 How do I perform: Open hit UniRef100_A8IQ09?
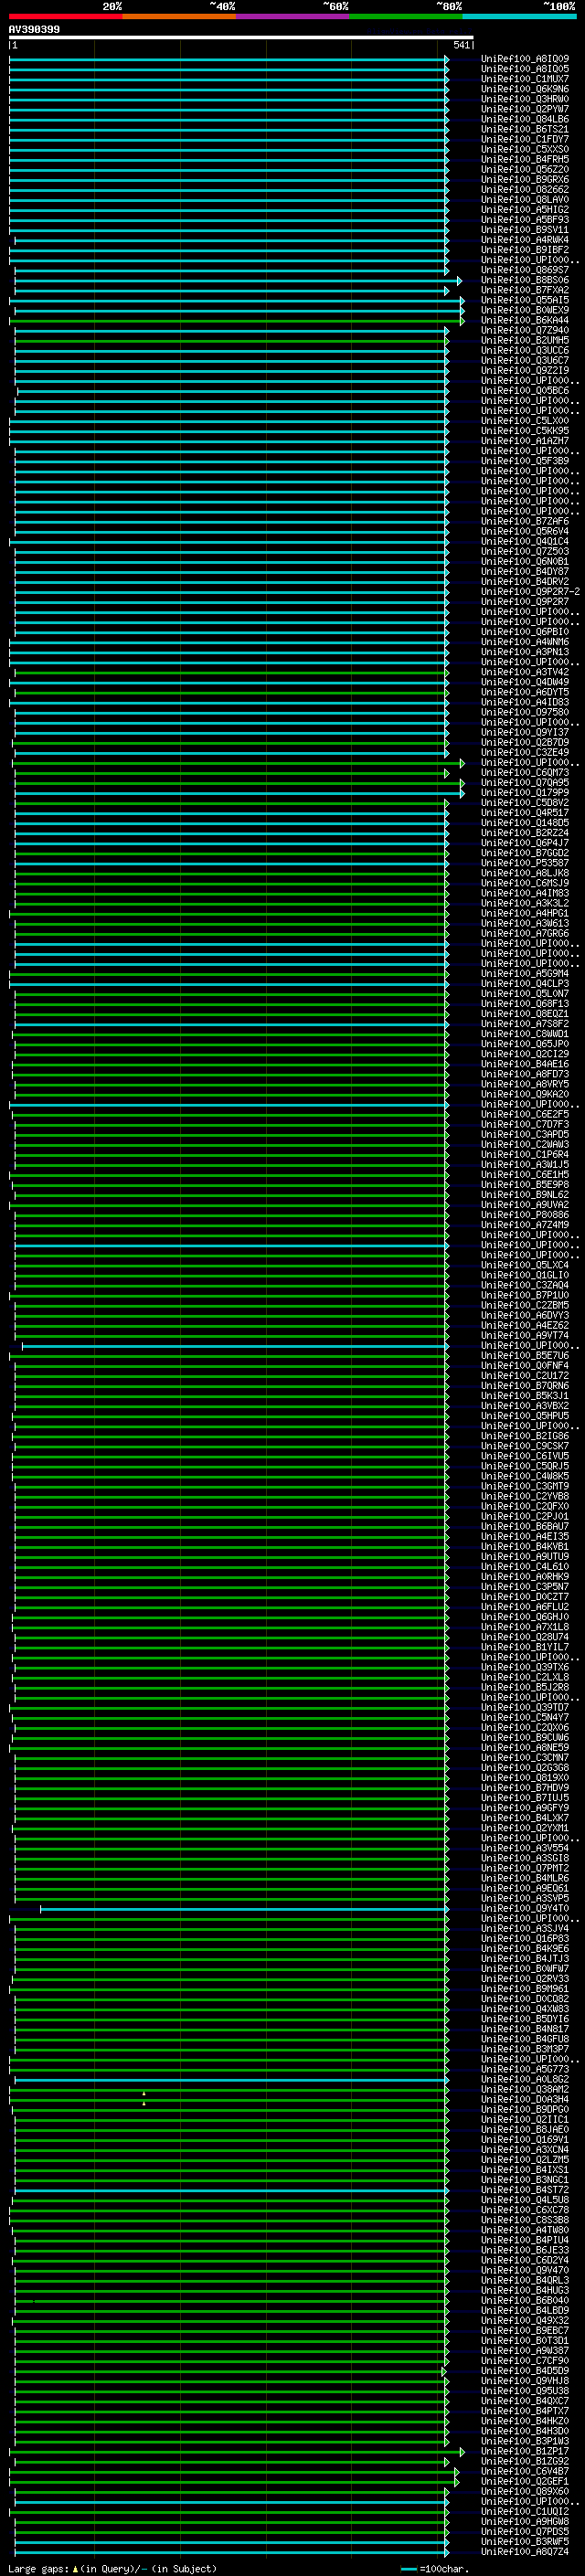tap(525, 59)
